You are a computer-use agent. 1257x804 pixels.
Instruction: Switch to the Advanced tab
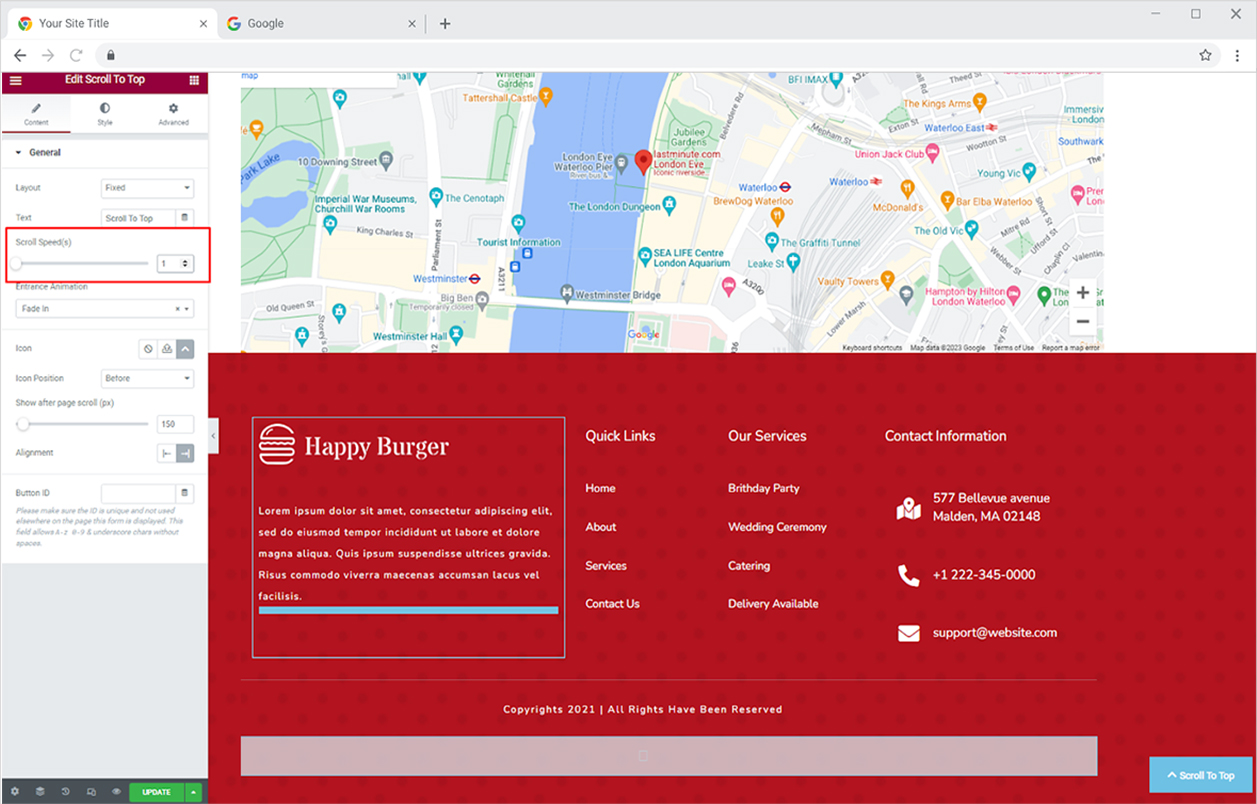click(173, 113)
